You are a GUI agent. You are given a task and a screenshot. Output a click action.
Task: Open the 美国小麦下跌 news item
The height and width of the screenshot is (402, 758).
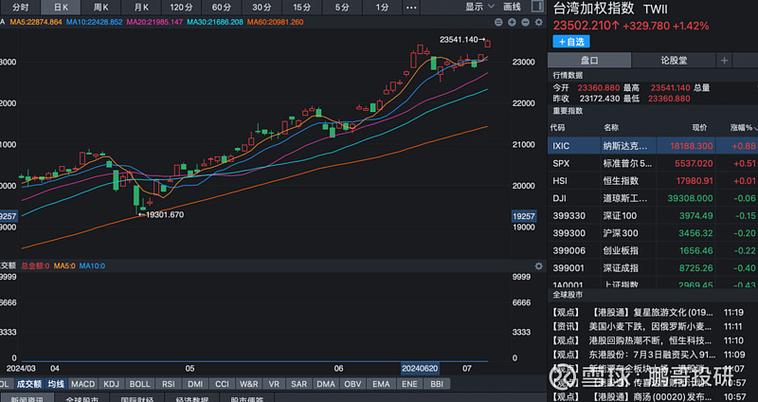click(x=648, y=327)
